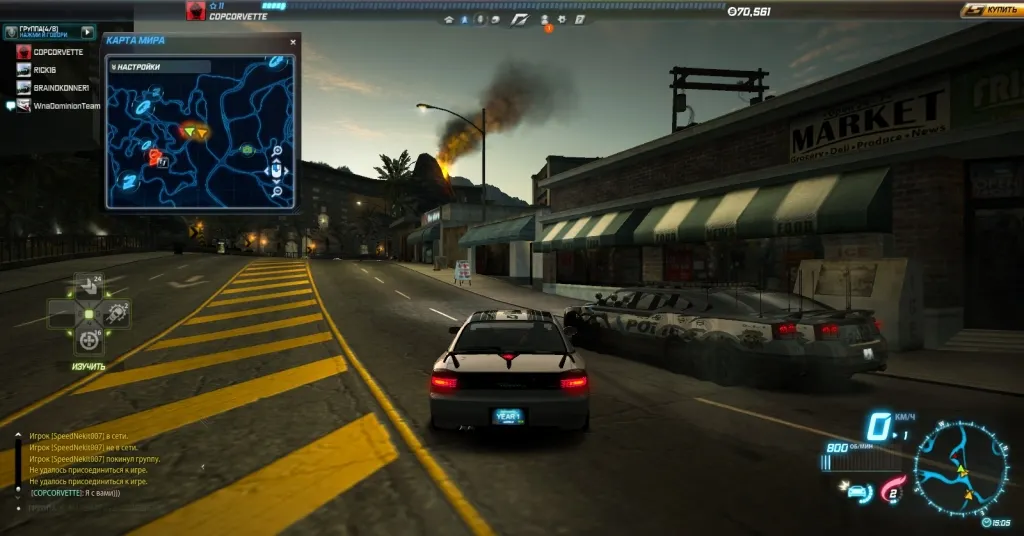
Task: Click the green player arrow on world map
Action: pos(189,132)
